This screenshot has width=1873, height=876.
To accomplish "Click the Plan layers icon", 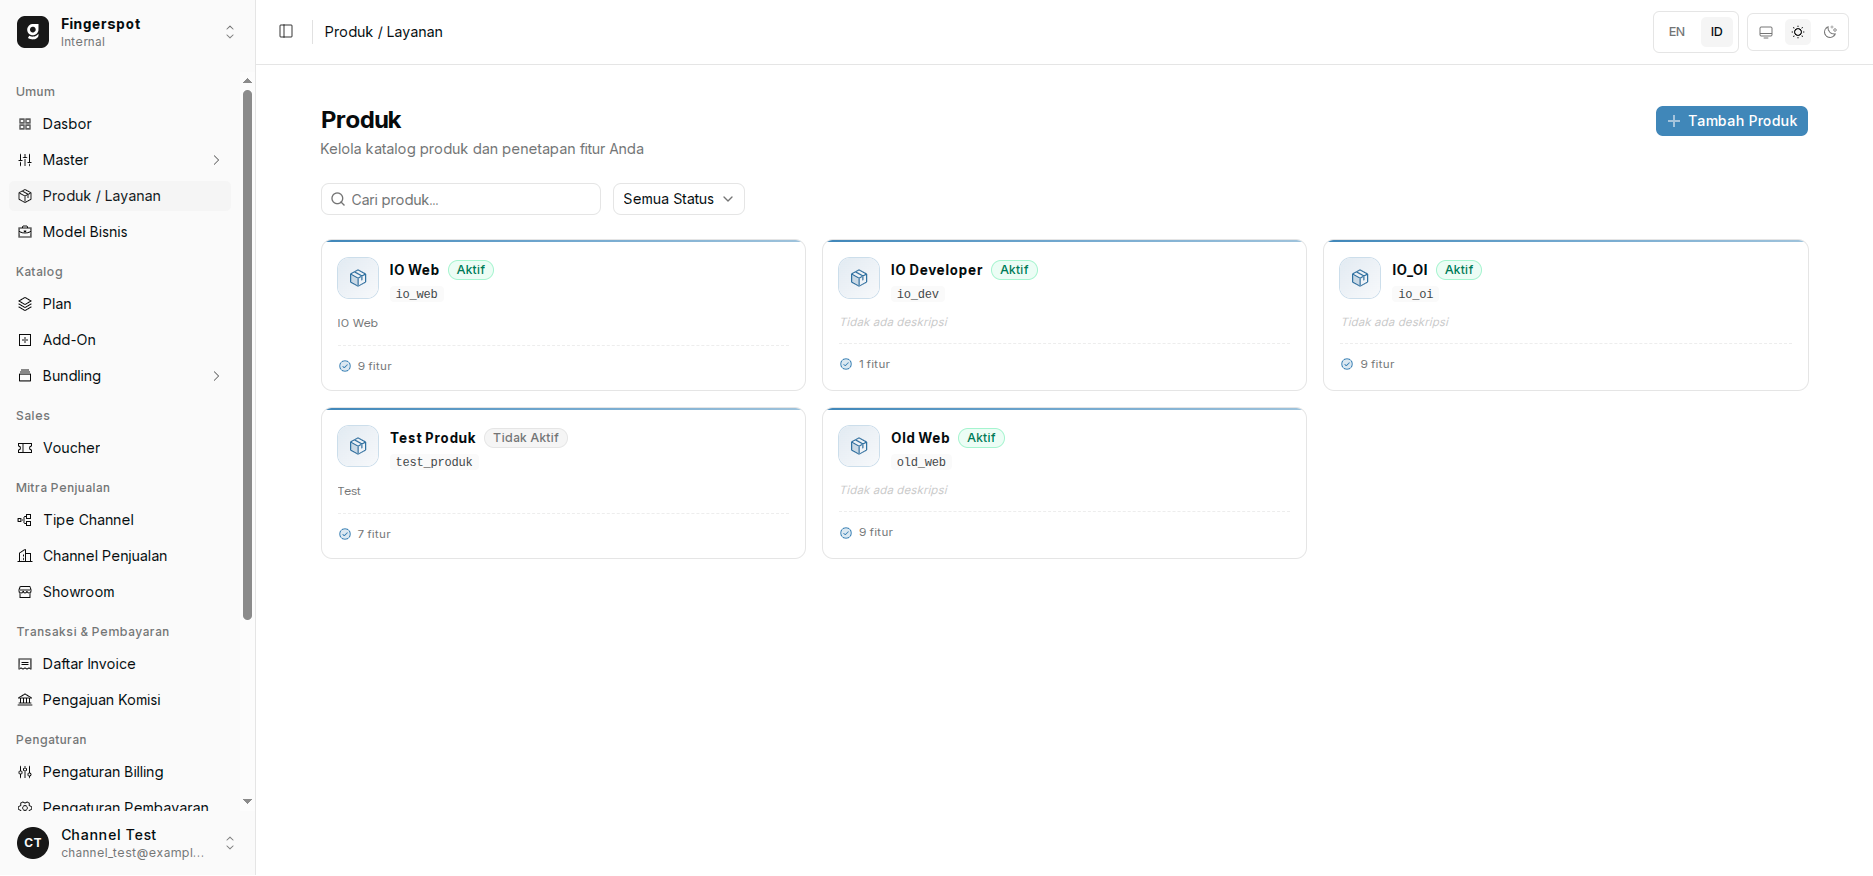I will point(25,304).
